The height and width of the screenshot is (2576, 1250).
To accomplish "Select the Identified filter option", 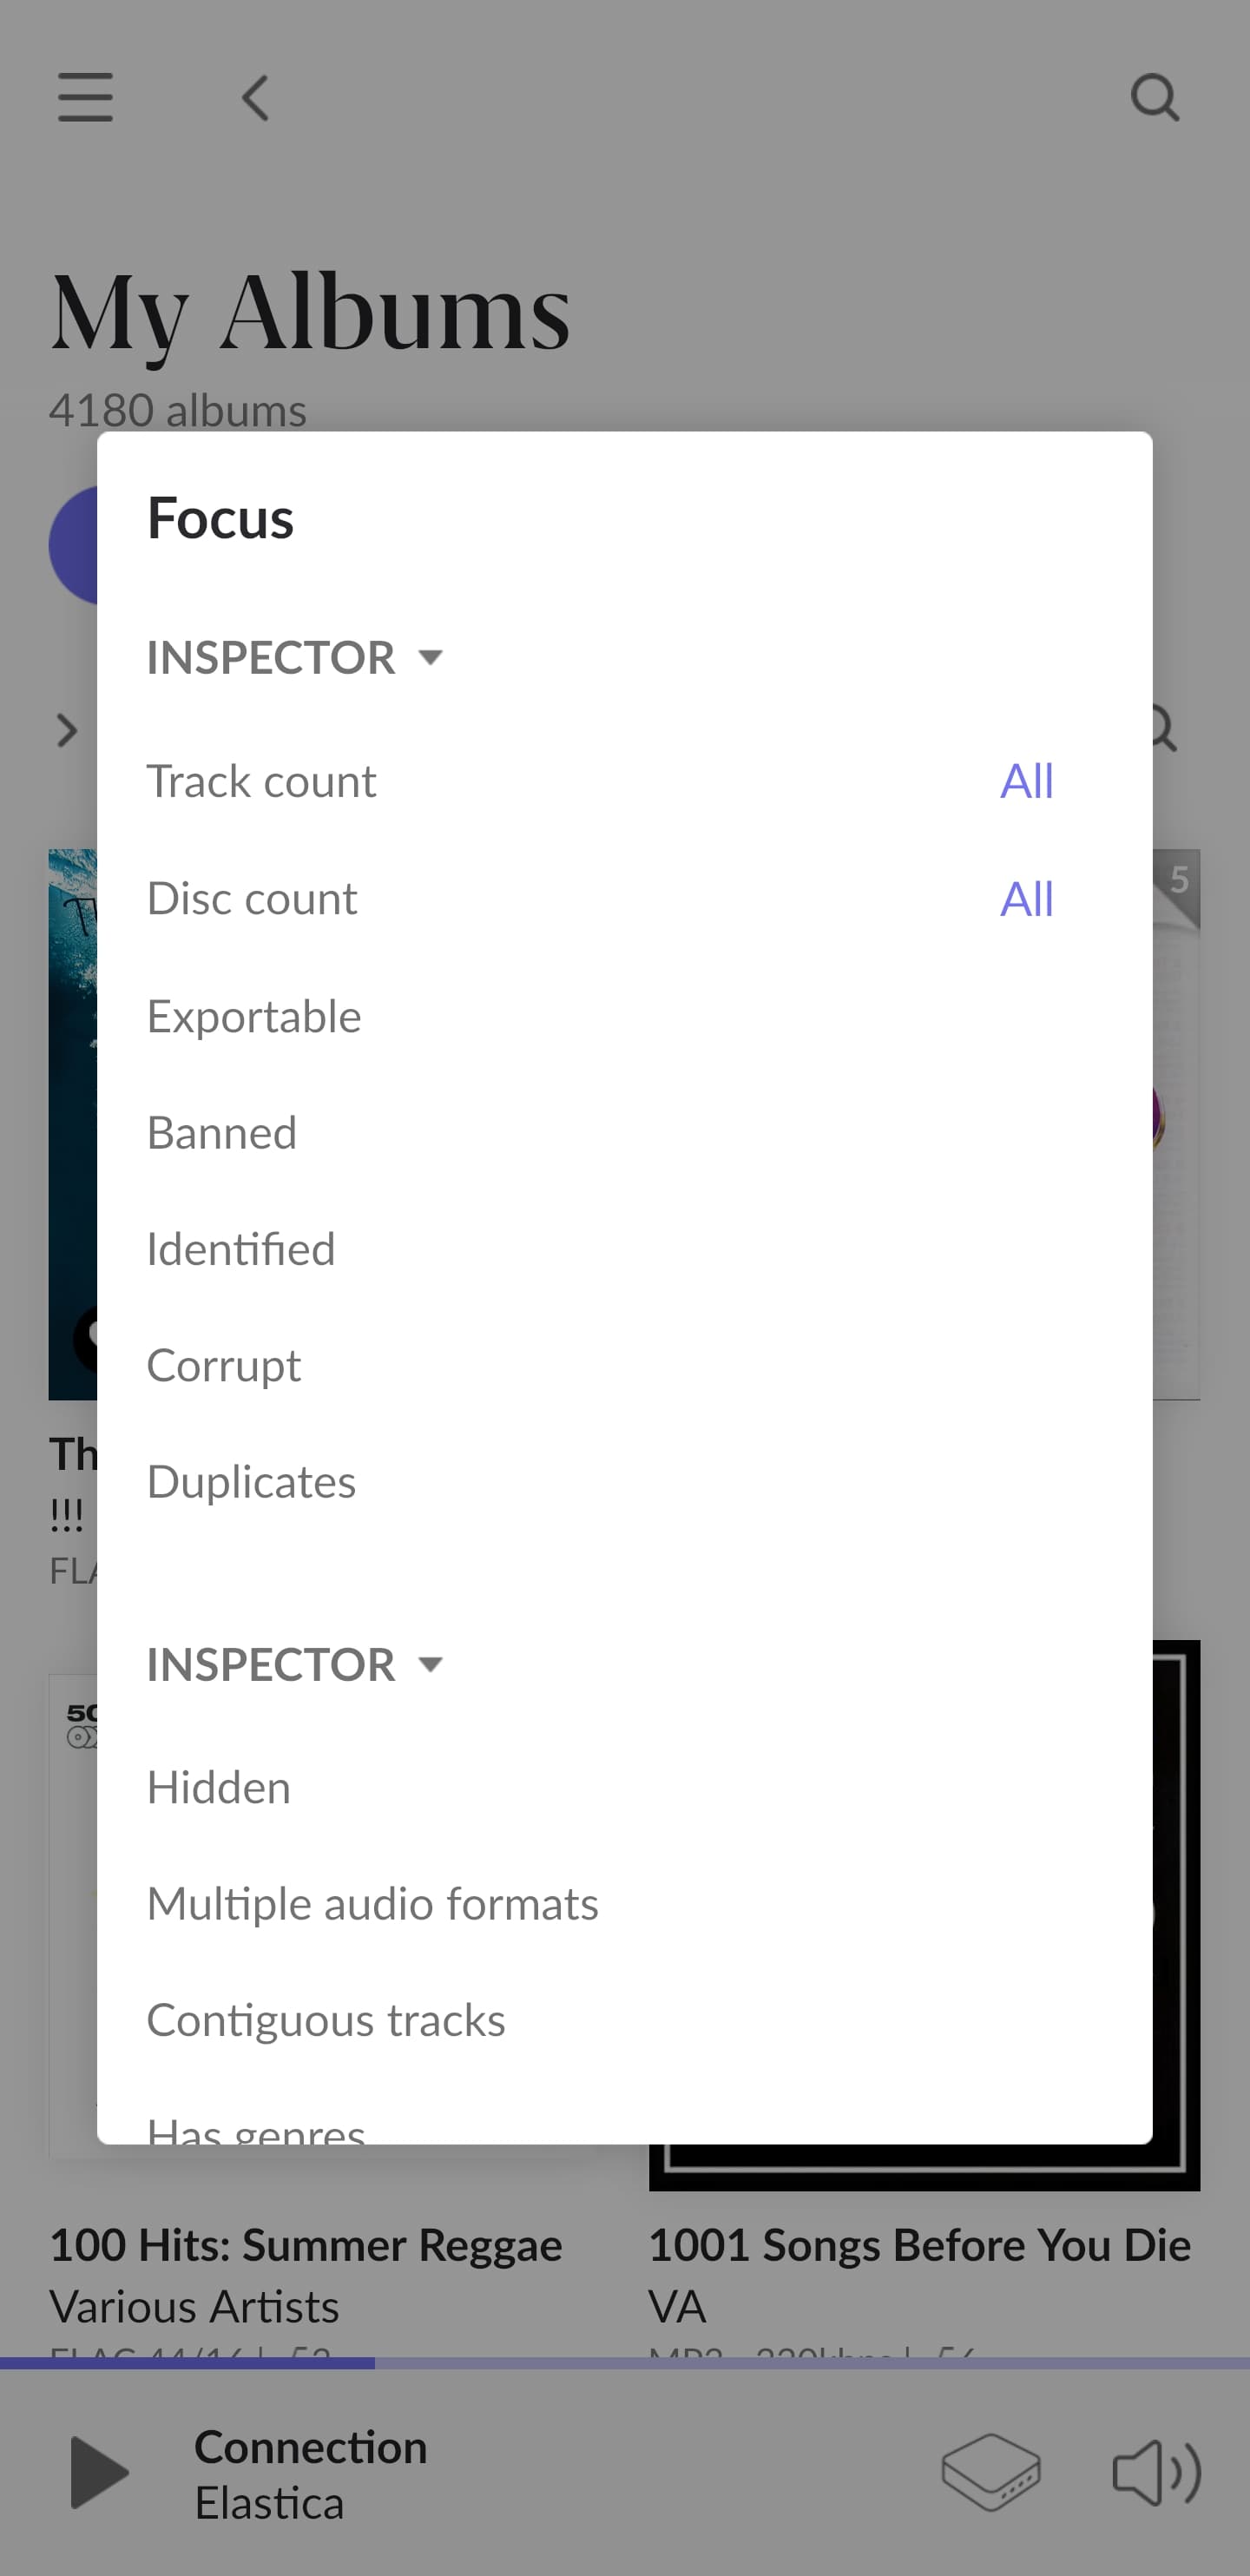I will click(x=624, y=1249).
